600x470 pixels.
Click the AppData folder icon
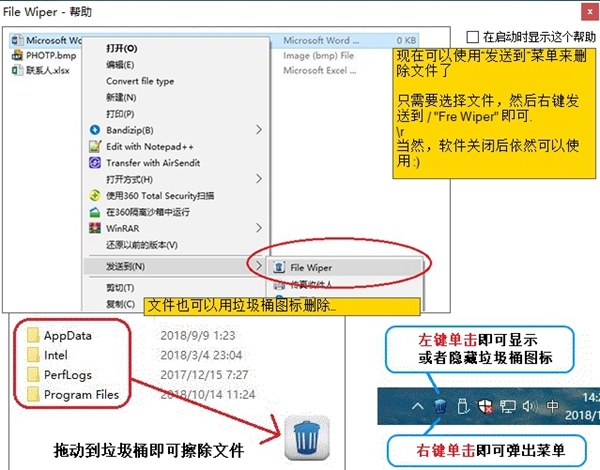33,335
